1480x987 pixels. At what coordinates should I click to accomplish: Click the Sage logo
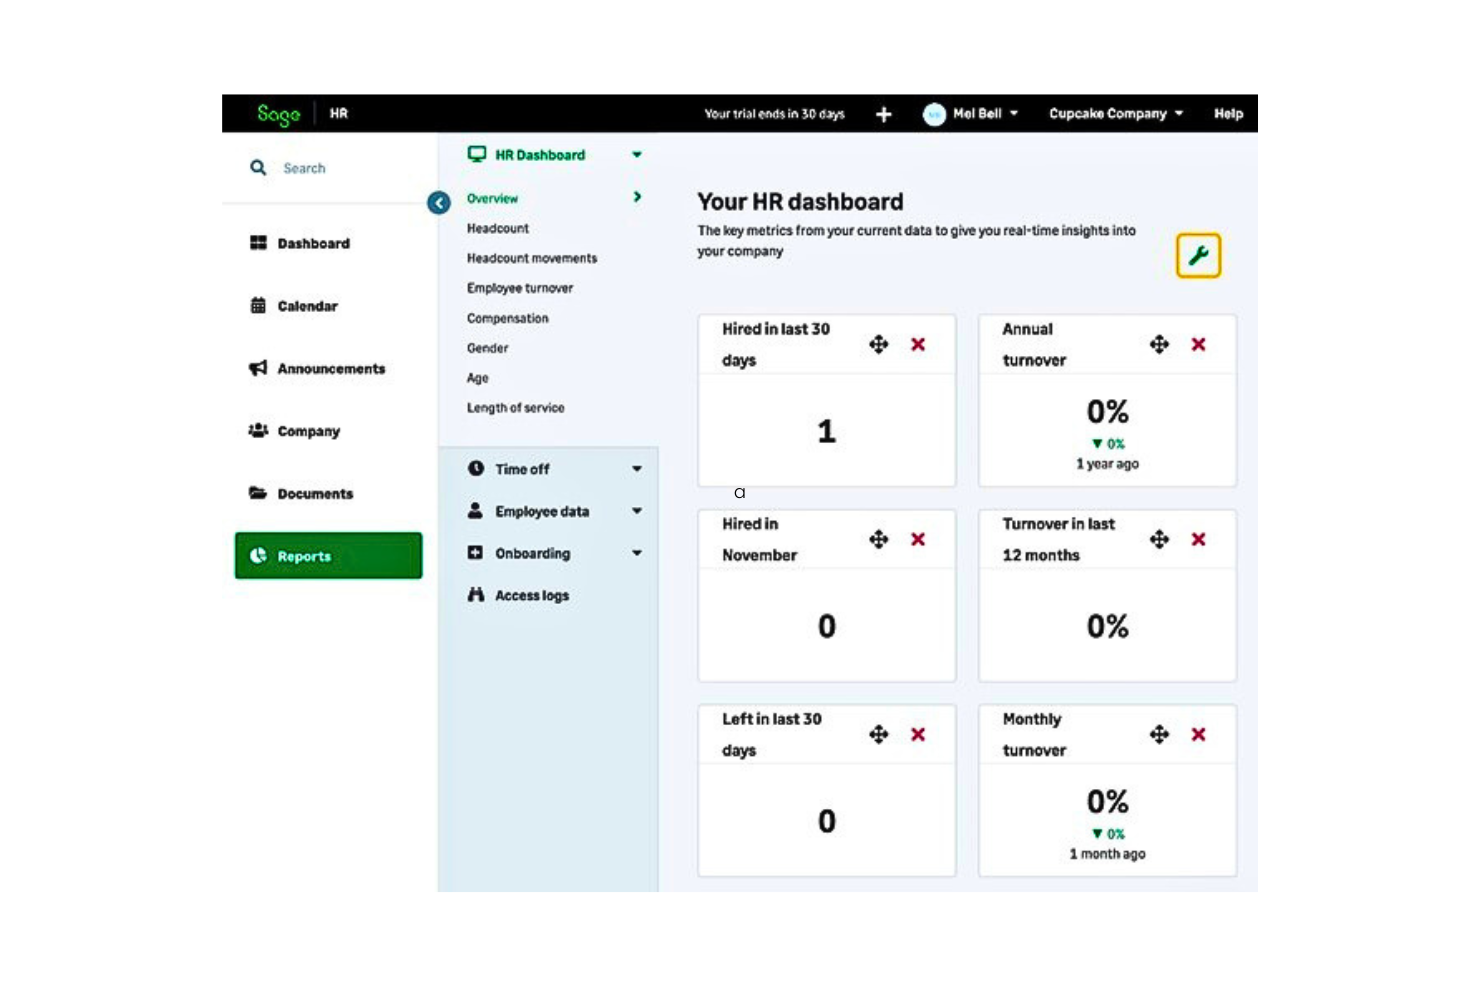(278, 115)
